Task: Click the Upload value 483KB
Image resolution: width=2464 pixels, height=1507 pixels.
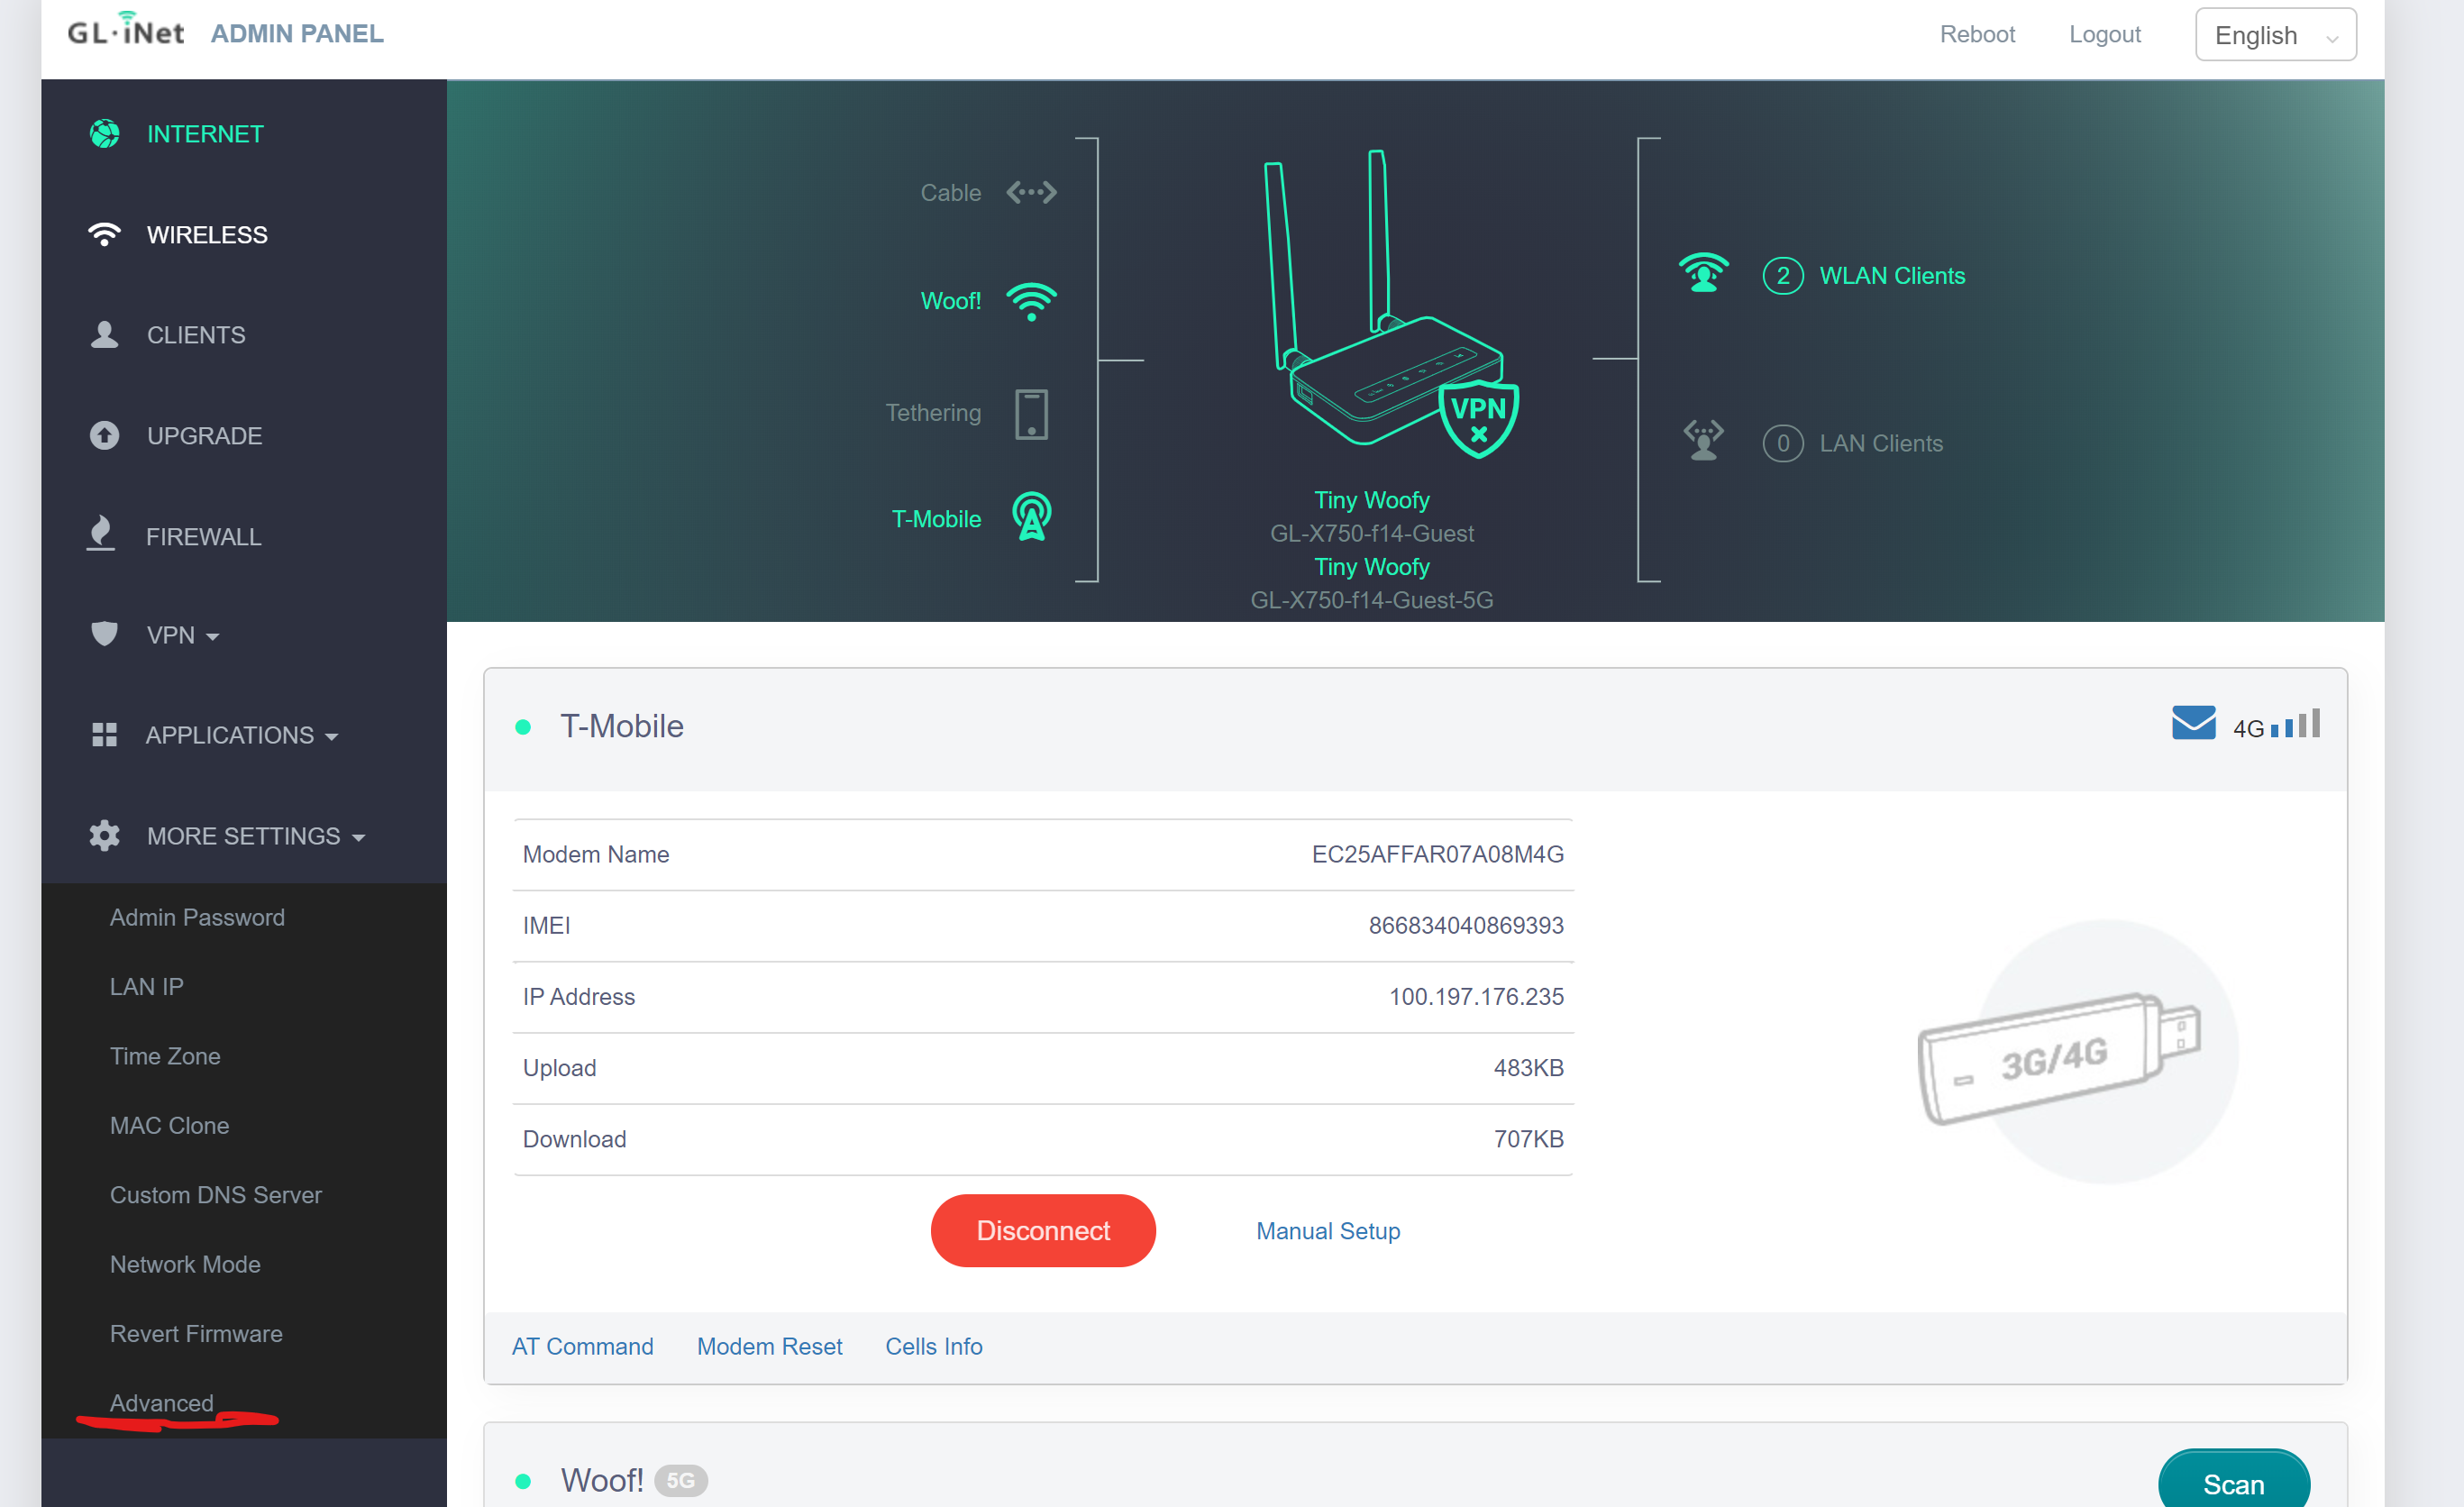Action: tap(1528, 1067)
